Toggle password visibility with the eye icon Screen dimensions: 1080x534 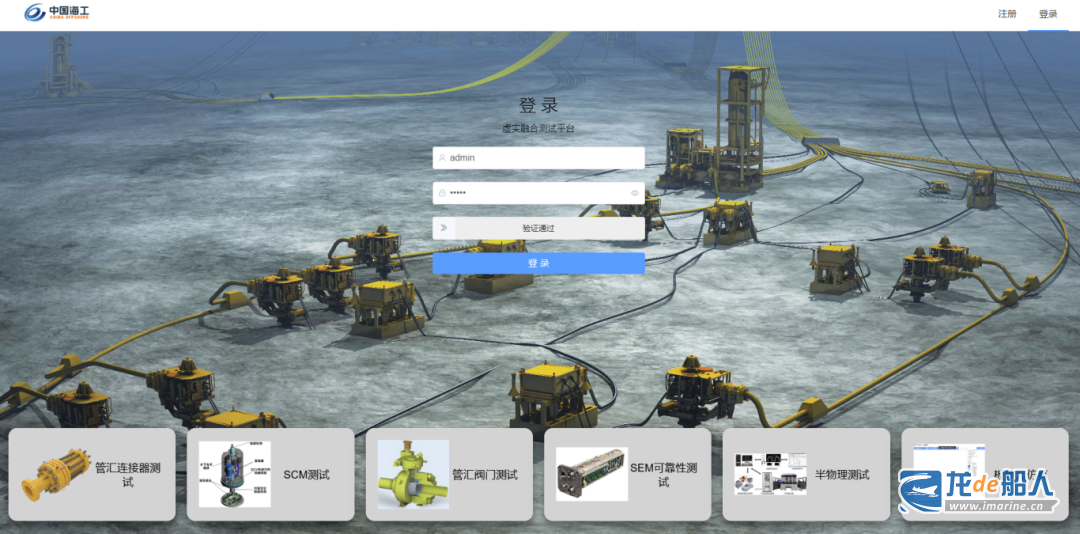pyautogui.click(x=634, y=193)
